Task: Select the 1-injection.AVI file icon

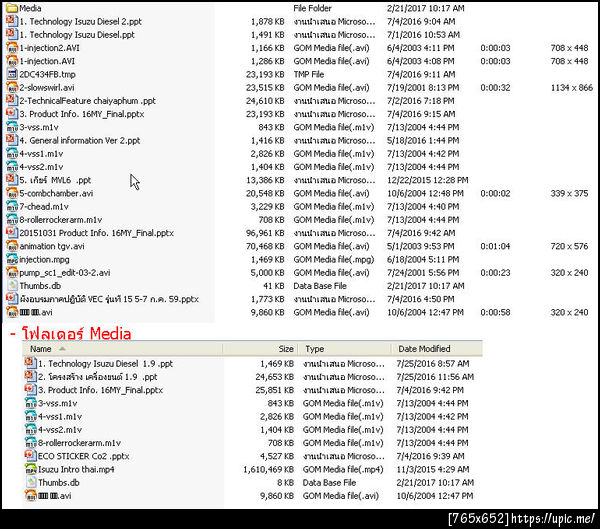Action: coord(12,61)
